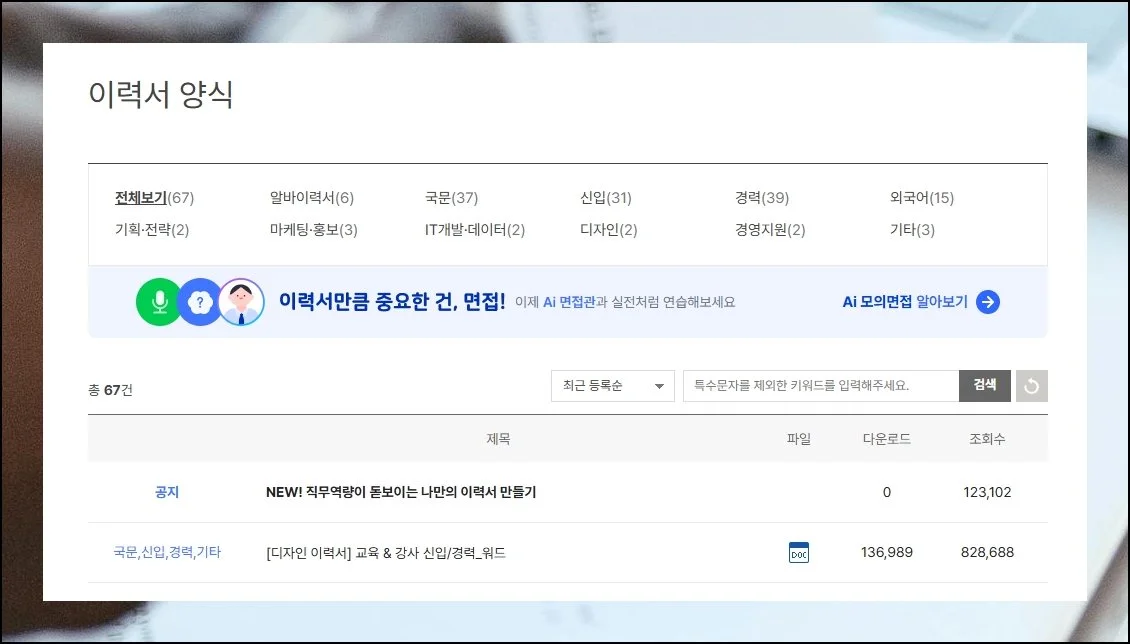Click the keyword search input field

pyautogui.click(x=820, y=386)
